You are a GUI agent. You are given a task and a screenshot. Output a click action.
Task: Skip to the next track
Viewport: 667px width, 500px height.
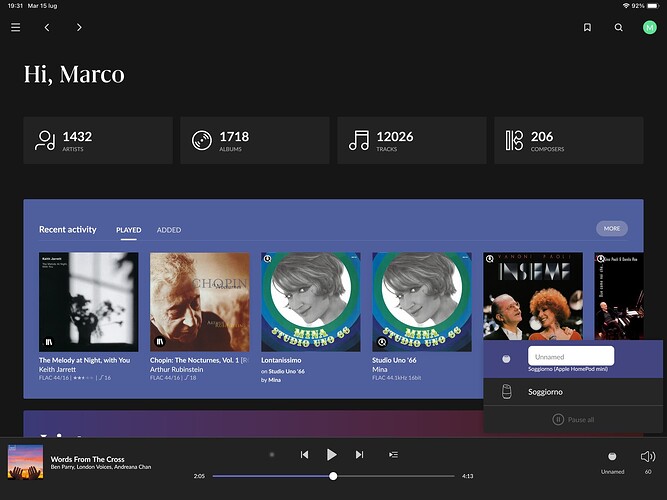(359, 455)
